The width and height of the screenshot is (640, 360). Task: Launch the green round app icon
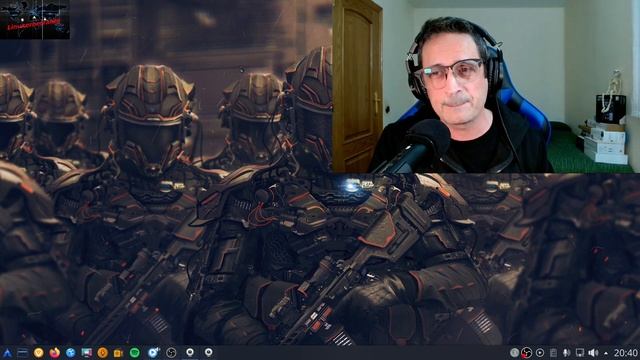(x=135, y=353)
